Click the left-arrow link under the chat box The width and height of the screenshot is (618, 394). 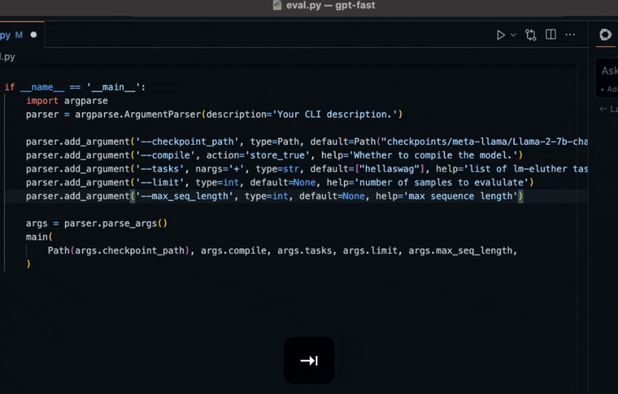click(608, 109)
